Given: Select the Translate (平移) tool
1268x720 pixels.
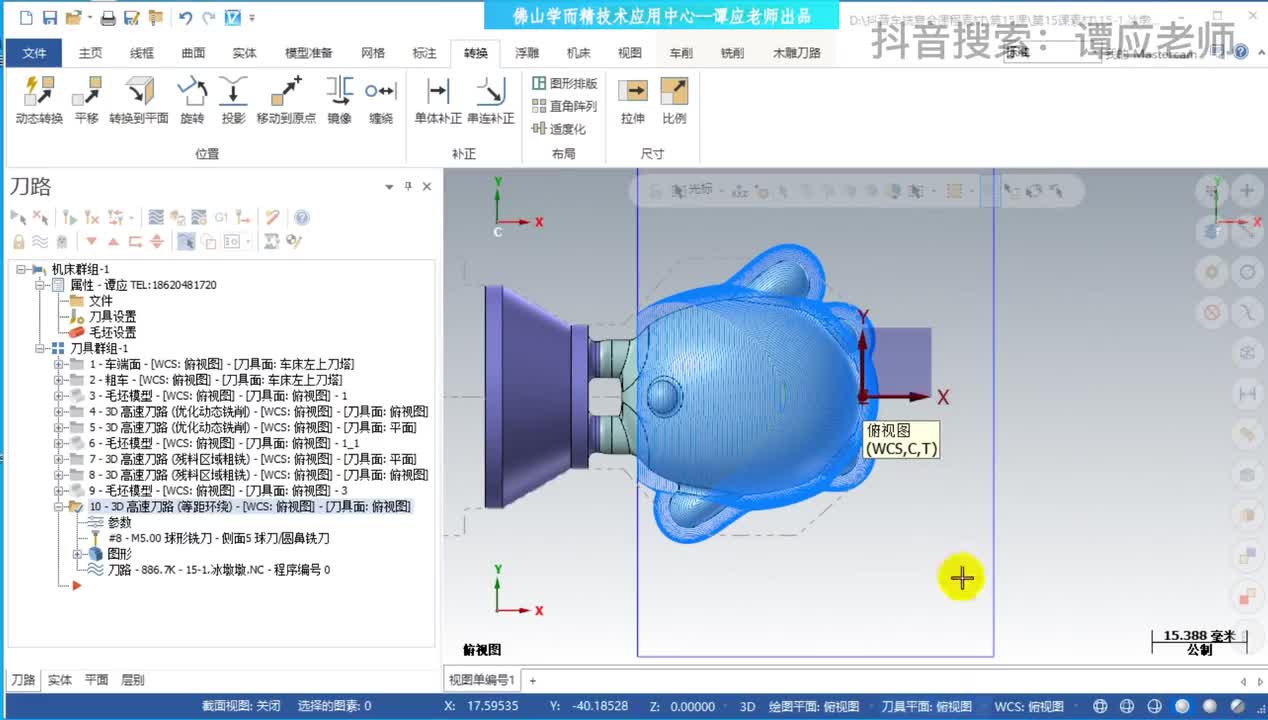Looking at the screenshot, I should click(87, 100).
